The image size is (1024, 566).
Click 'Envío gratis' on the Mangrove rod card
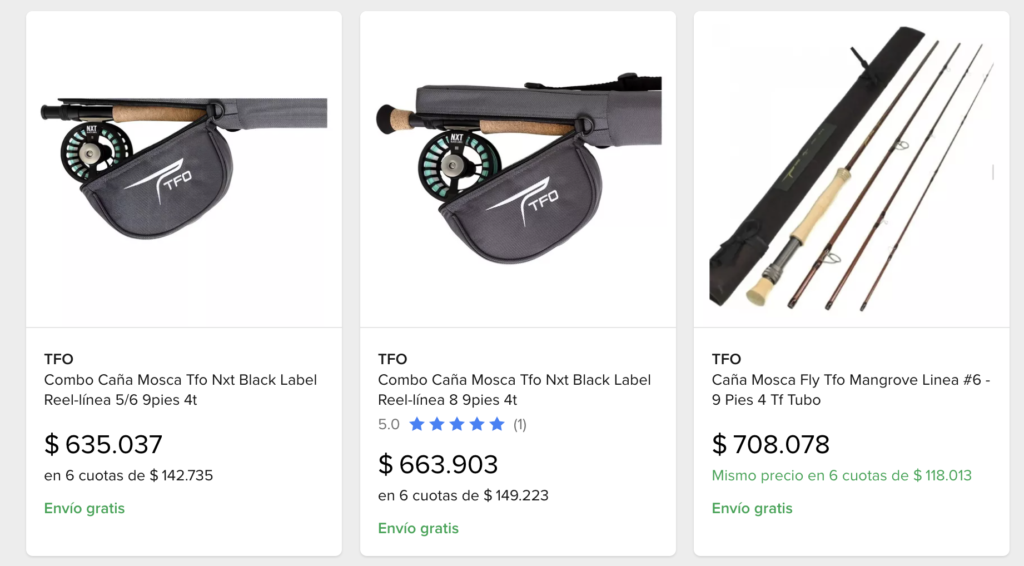752,508
